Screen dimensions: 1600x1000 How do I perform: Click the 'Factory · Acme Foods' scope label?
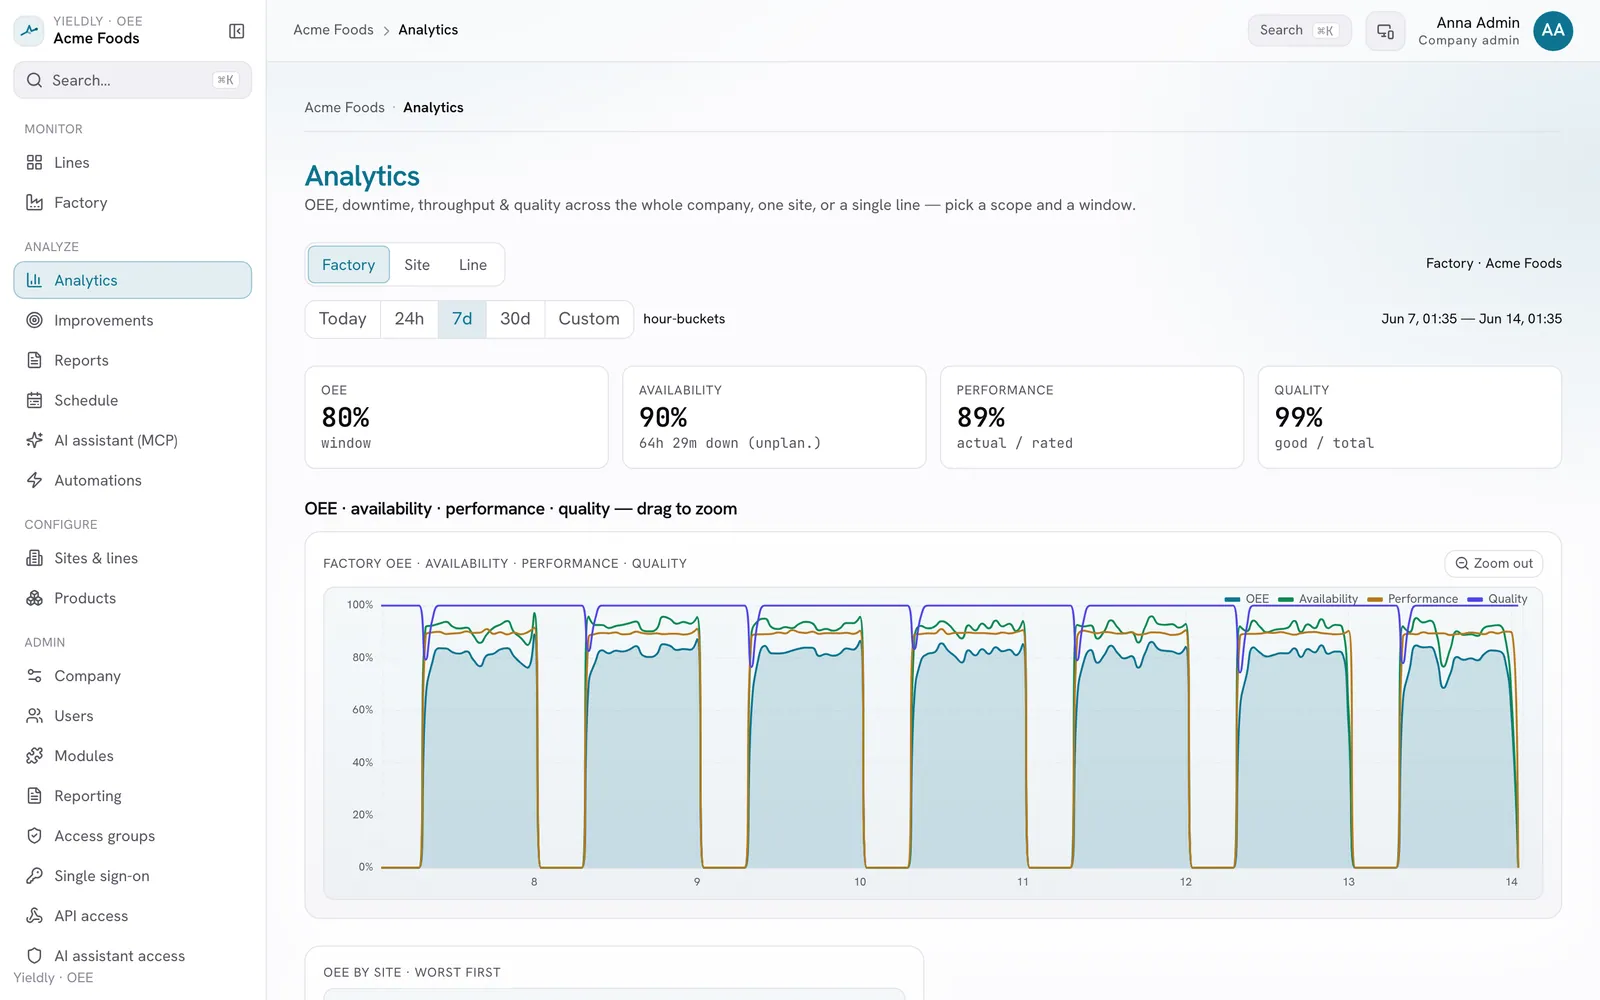(x=1494, y=264)
